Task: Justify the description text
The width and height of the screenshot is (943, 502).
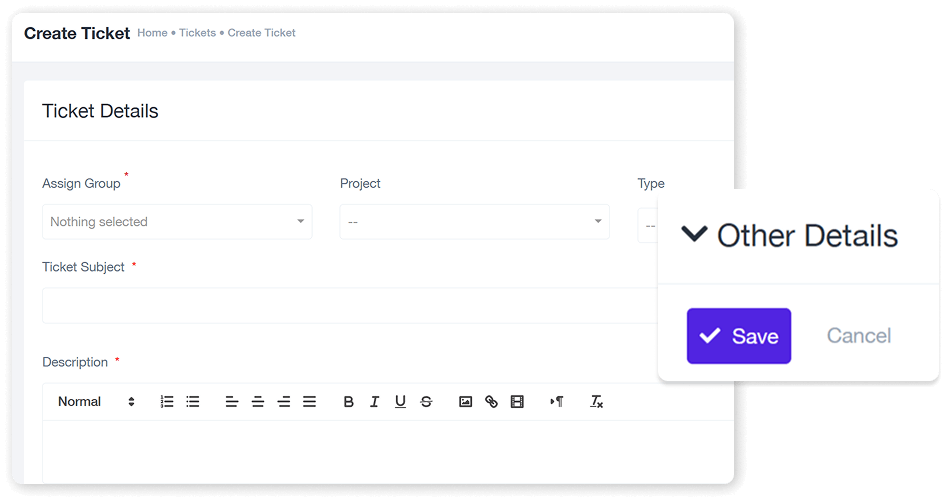Action: click(310, 402)
